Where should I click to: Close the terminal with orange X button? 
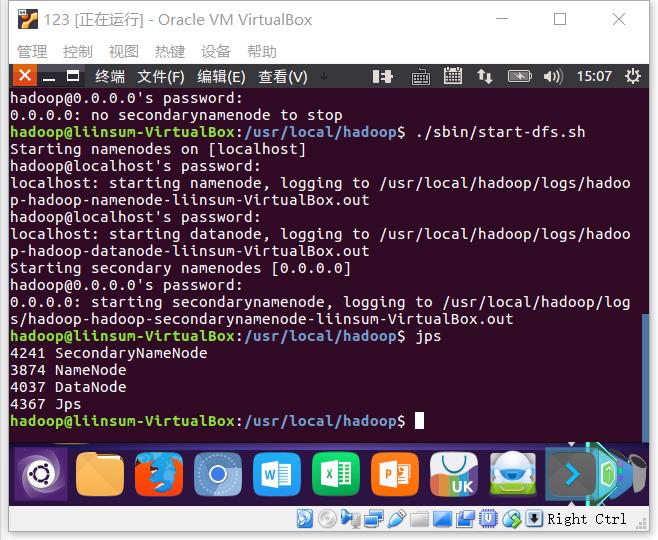[25, 76]
